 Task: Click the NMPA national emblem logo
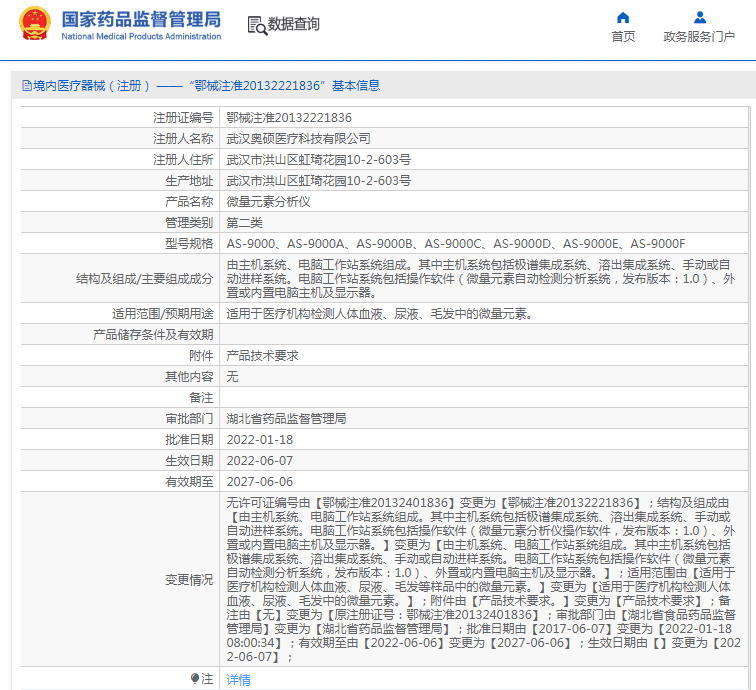point(34,23)
